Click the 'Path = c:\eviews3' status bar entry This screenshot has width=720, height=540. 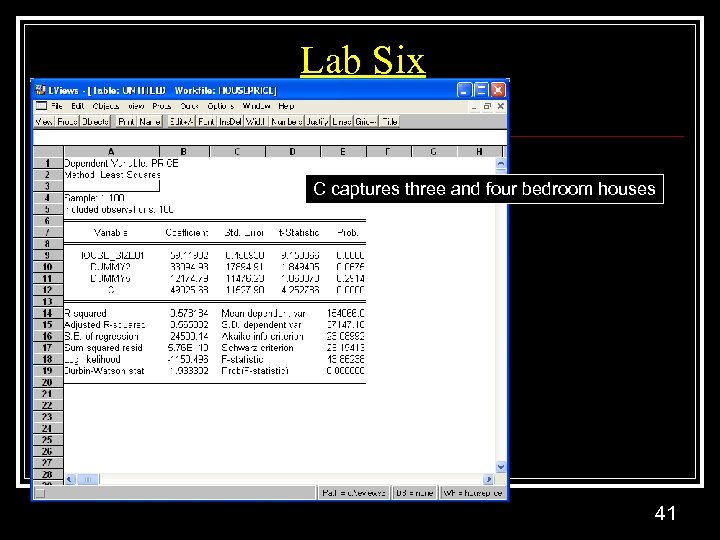(354, 493)
